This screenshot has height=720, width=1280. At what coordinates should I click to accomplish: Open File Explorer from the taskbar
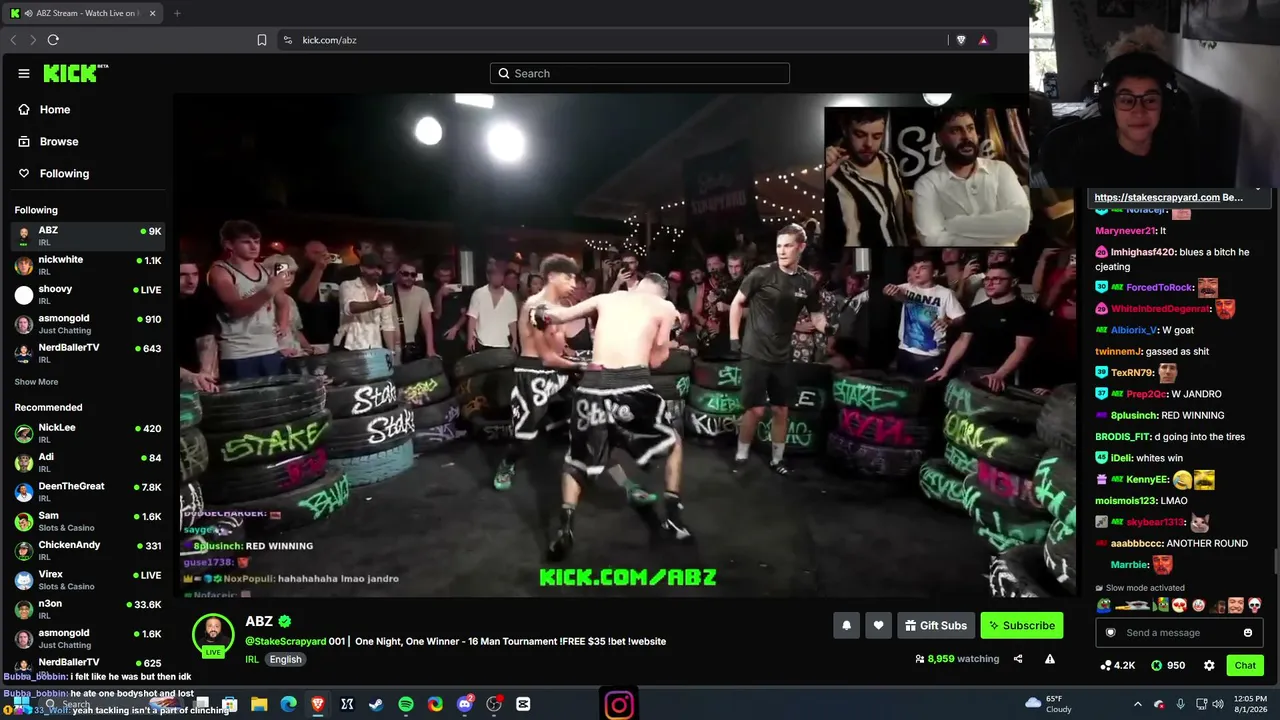tap(259, 705)
